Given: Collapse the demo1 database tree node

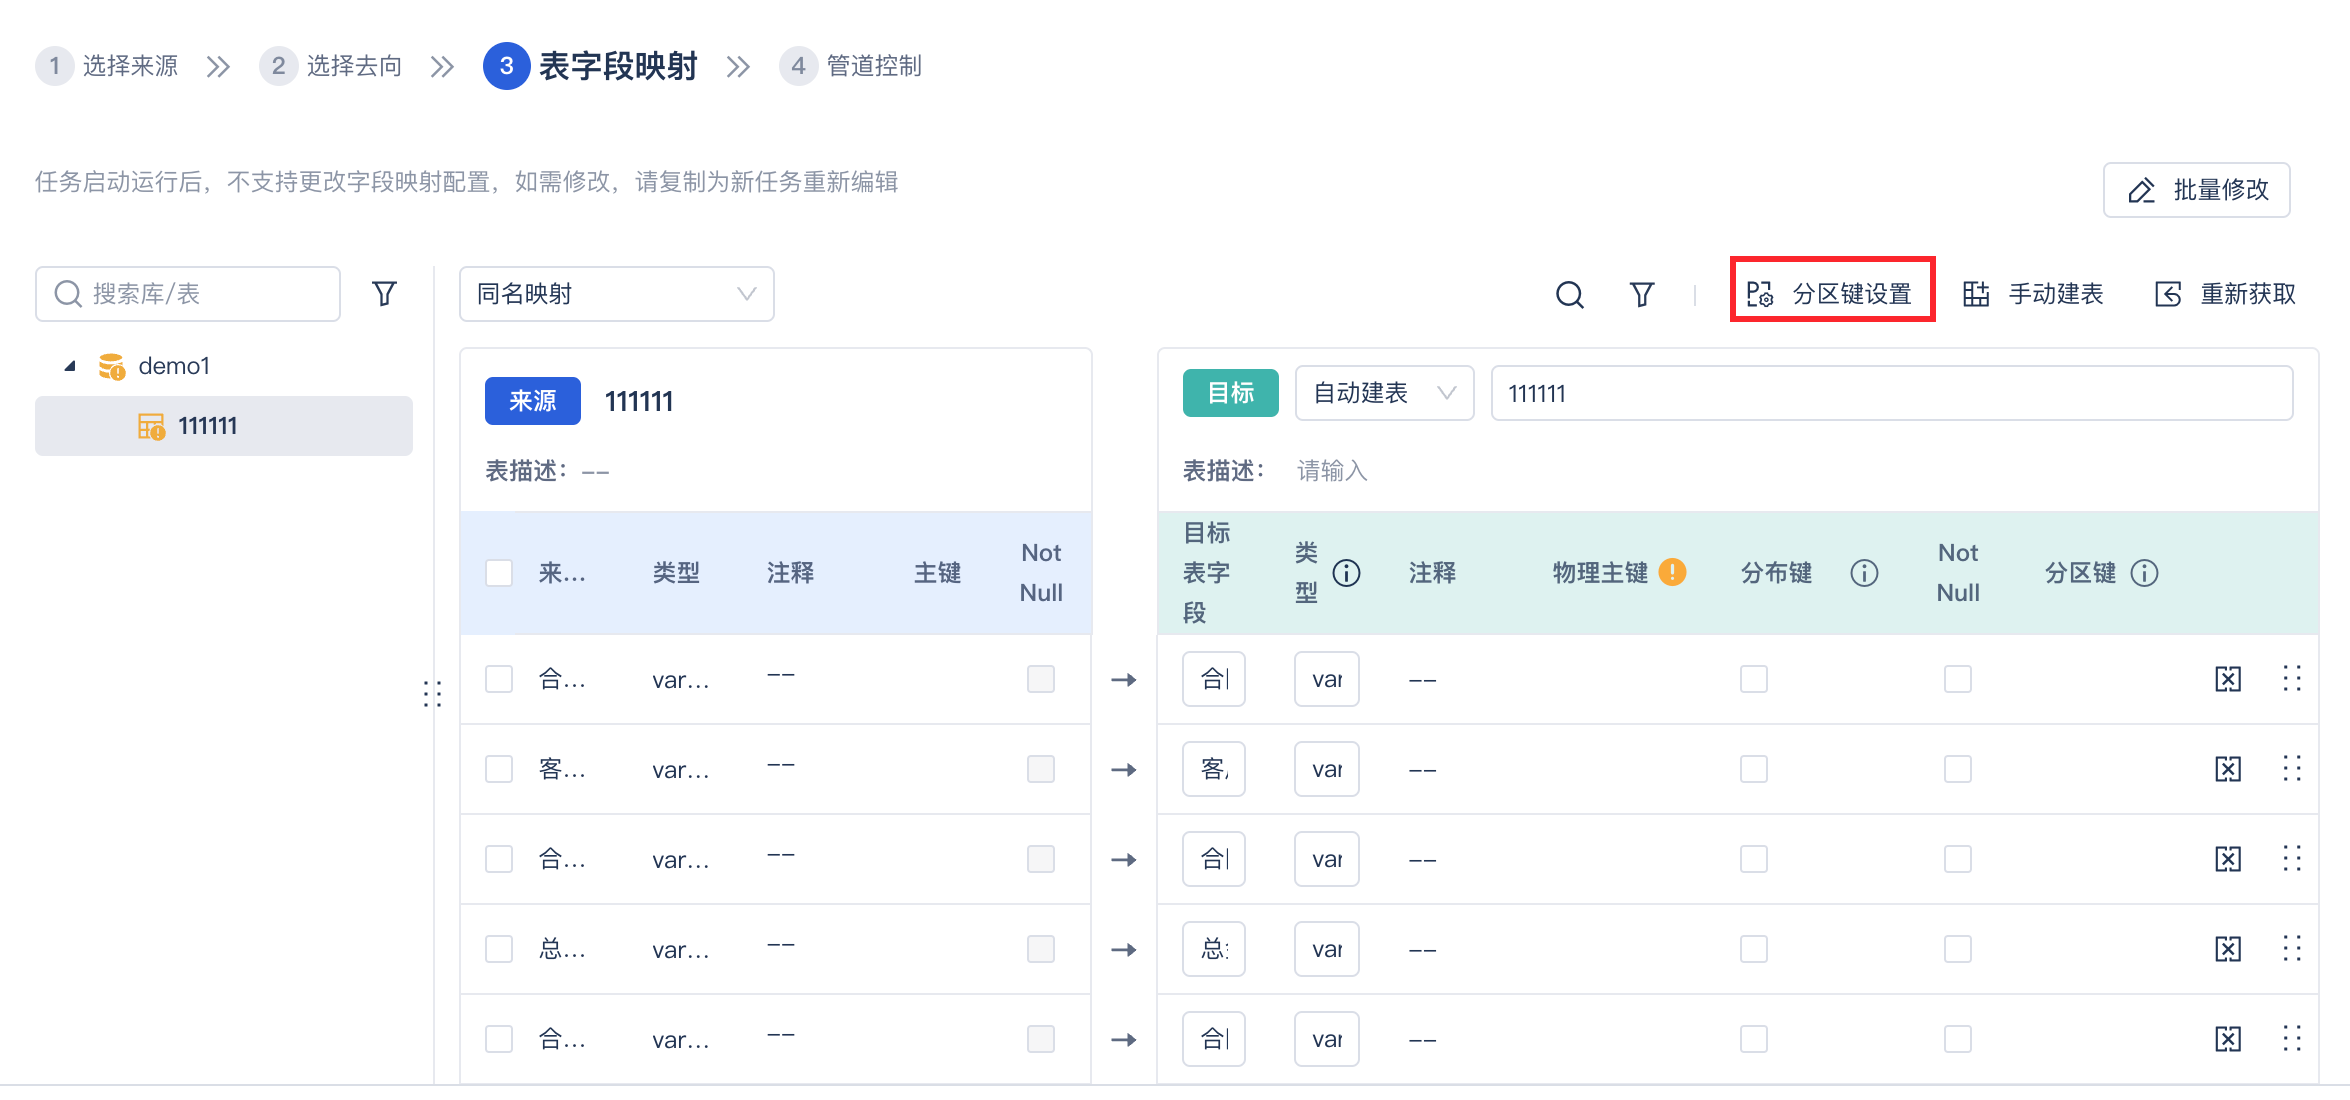Looking at the screenshot, I should tap(70, 366).
